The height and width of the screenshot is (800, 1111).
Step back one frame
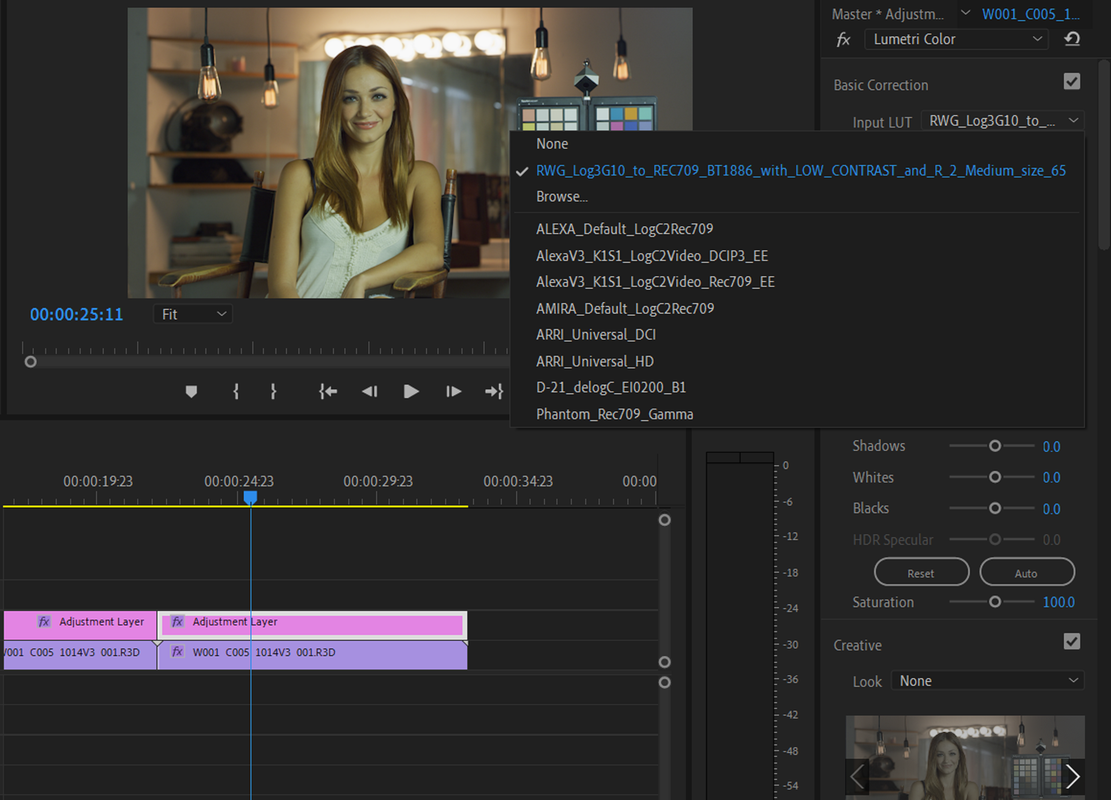[369, 391]
